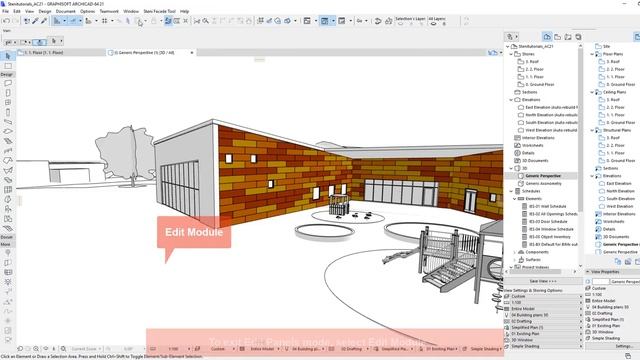The height and width of the screenshot is (360, 640).
Task: Select the Slab tool in toolbox
Action: pyautogui.click(x=8, y=131)
